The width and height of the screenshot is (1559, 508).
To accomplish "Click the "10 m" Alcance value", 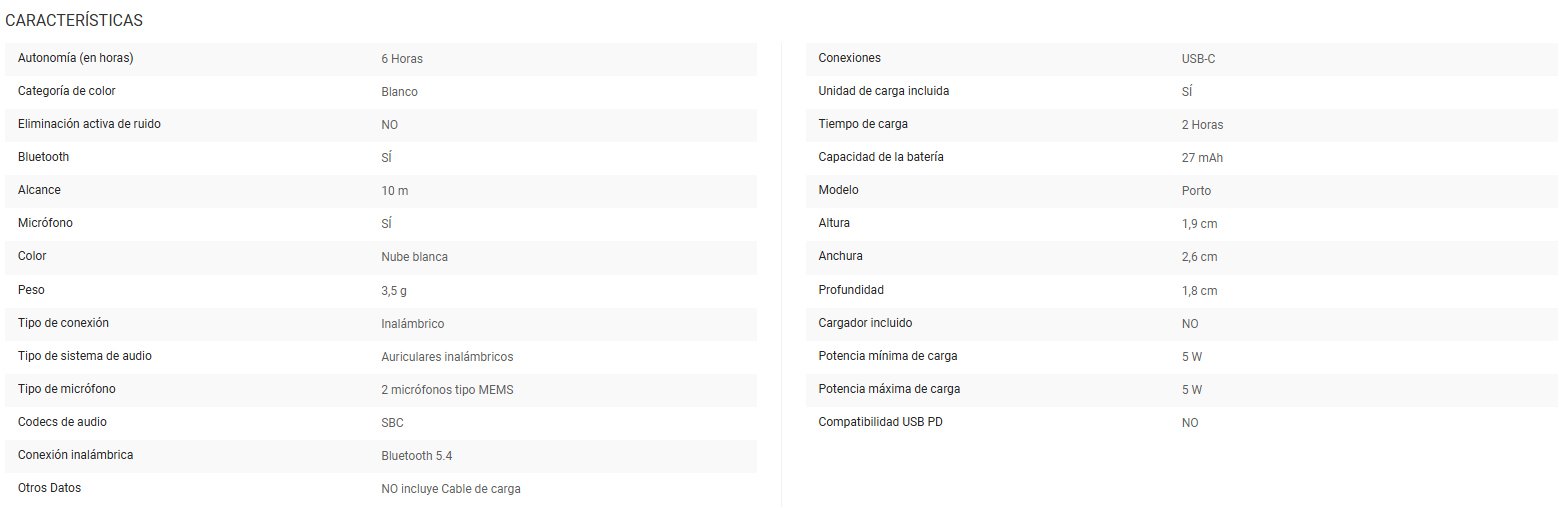I will coord(395,191).
